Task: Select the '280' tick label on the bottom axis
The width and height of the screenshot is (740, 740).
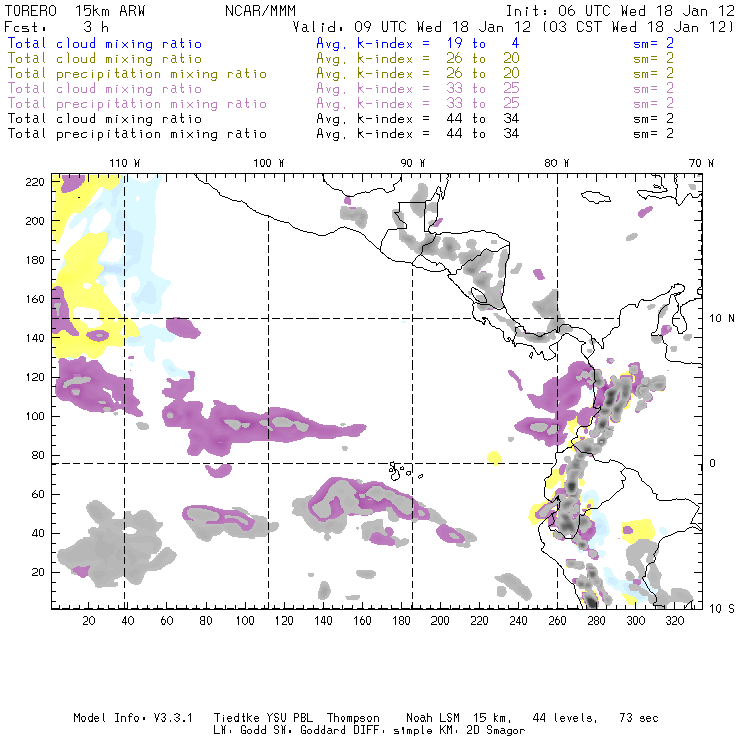Action: click(x=597, y=621)
